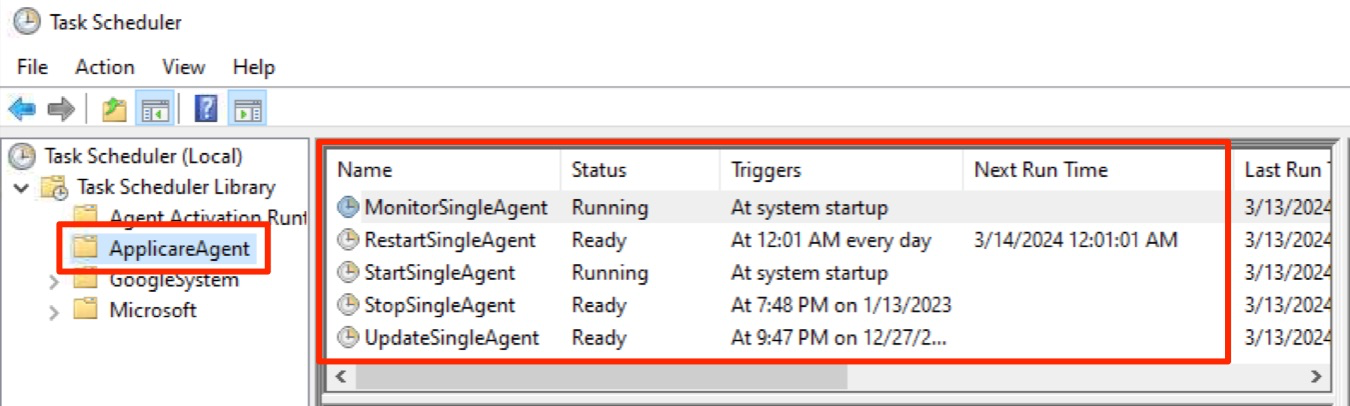The height and width of the screenshot is (406, 1350).
Task: Sort tasks by the Status column header
Action: (x=599, y=170)
